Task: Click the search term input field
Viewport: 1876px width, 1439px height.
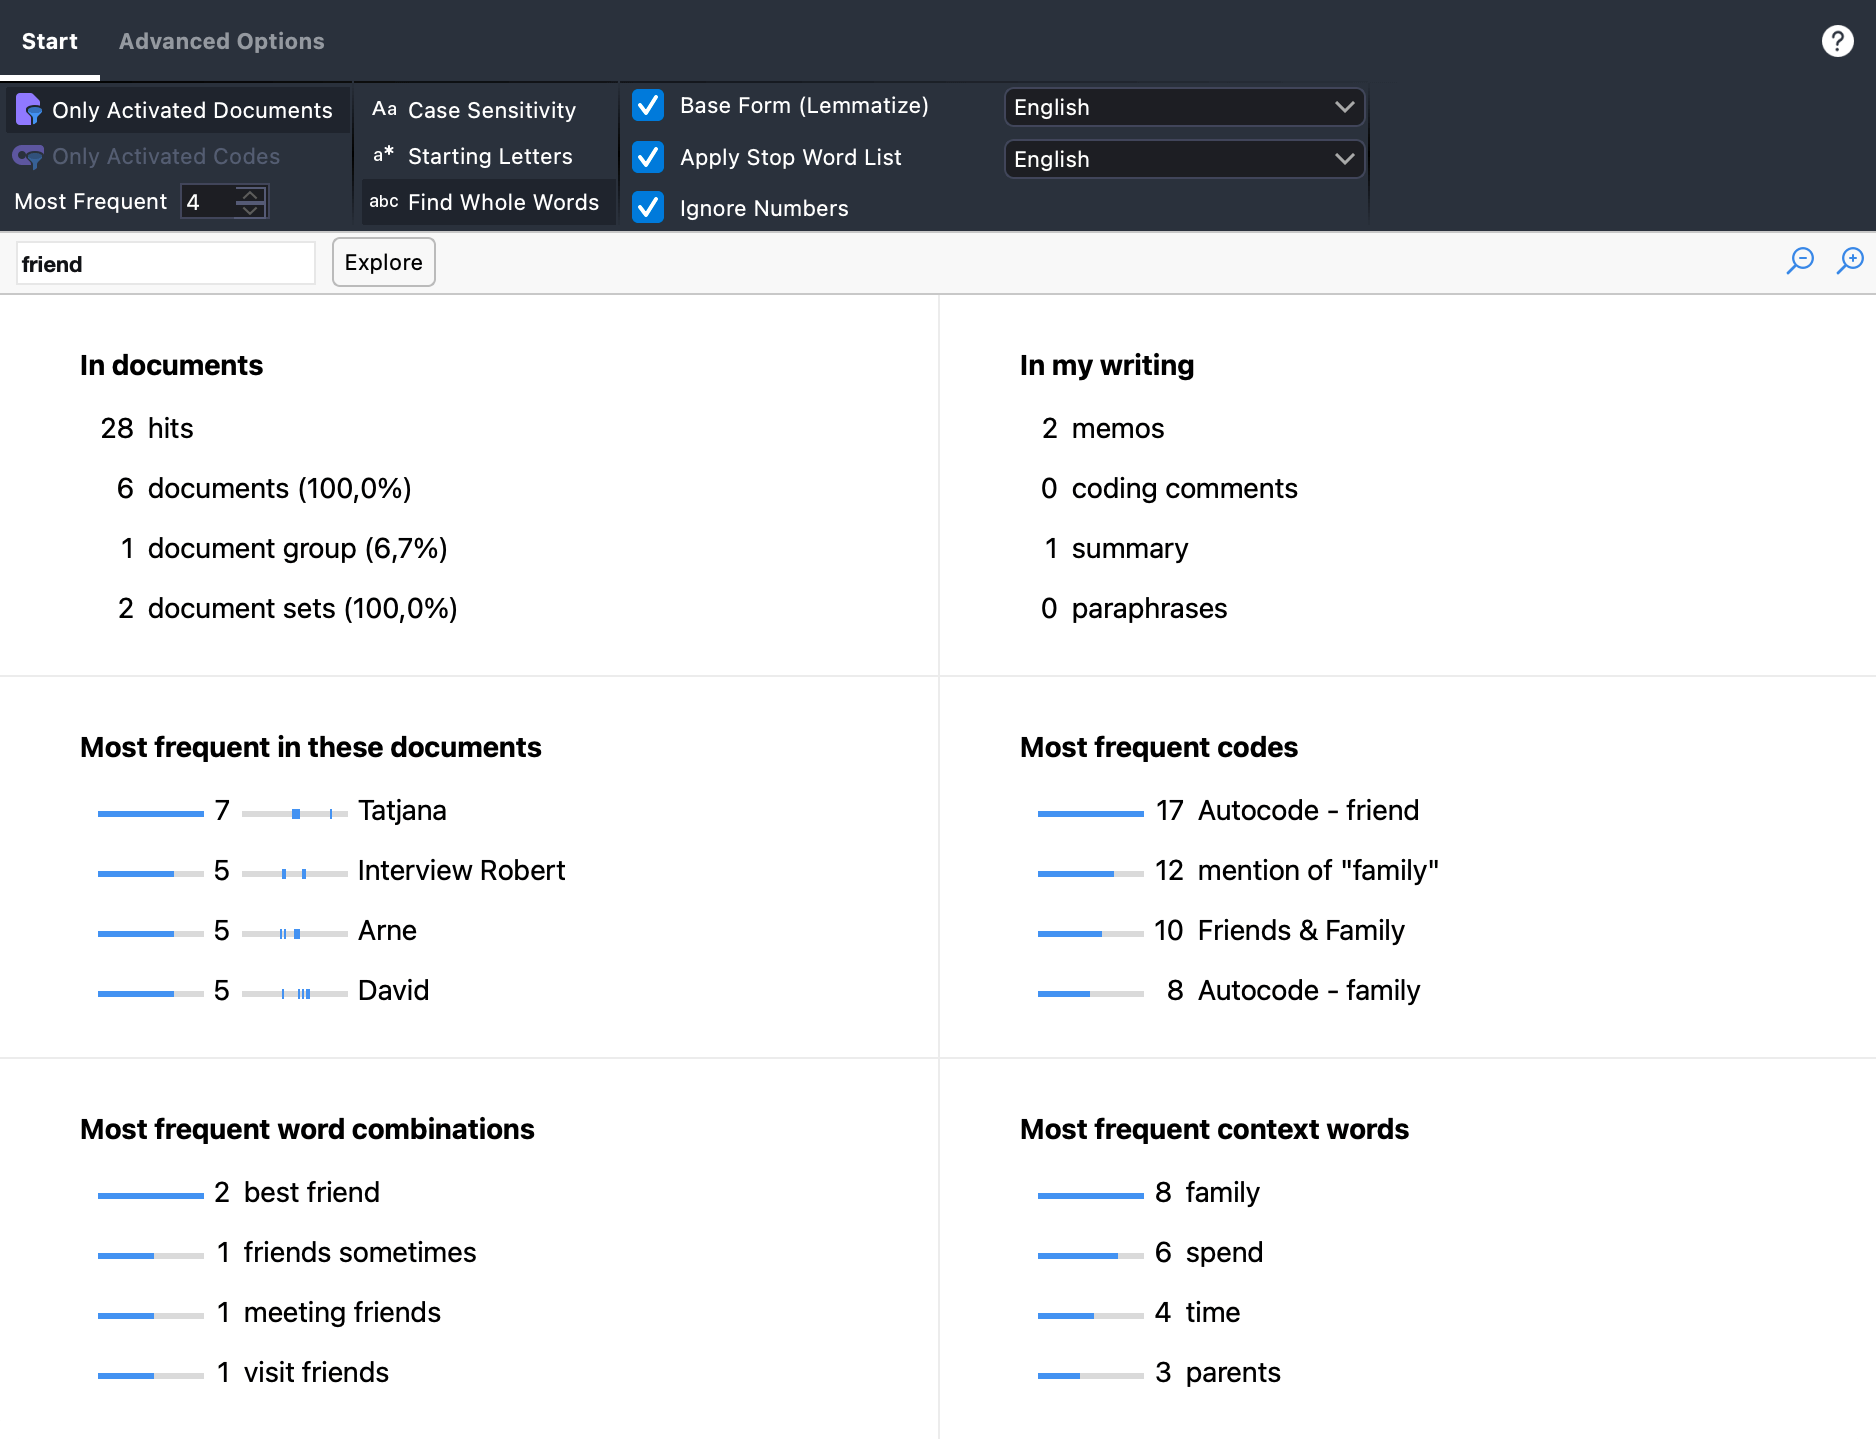Action: (166, 263)
